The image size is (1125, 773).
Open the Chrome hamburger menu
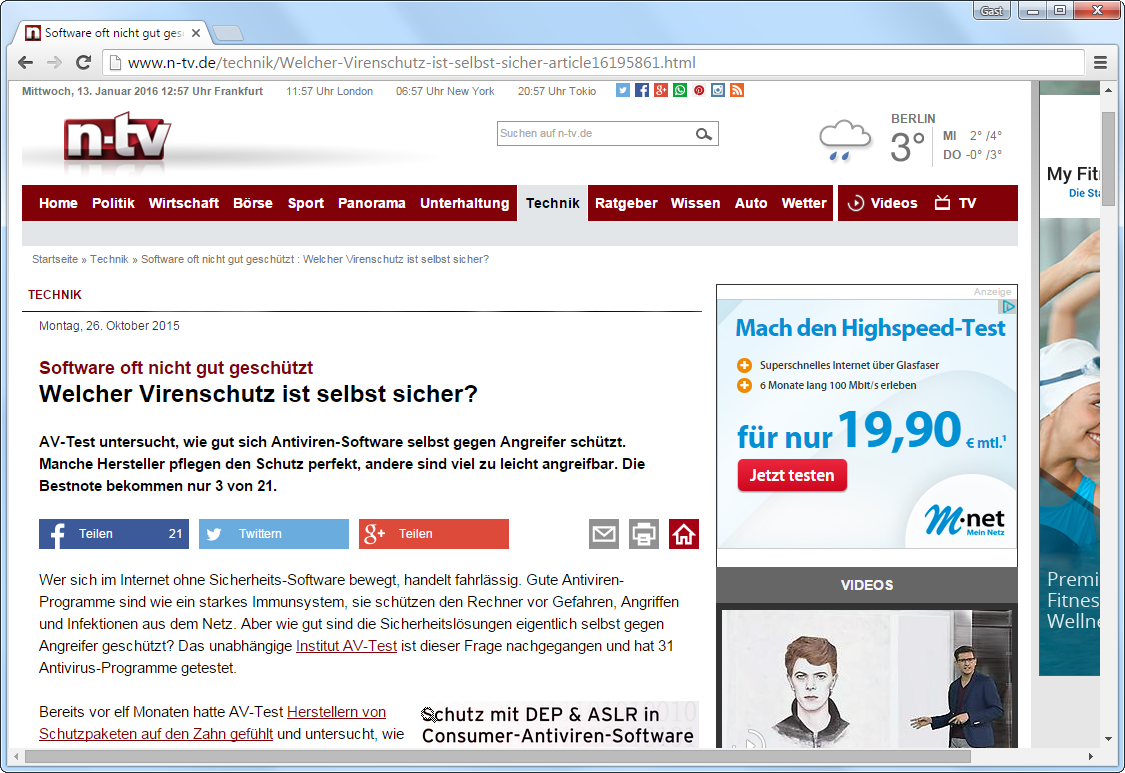point(1100,62)
